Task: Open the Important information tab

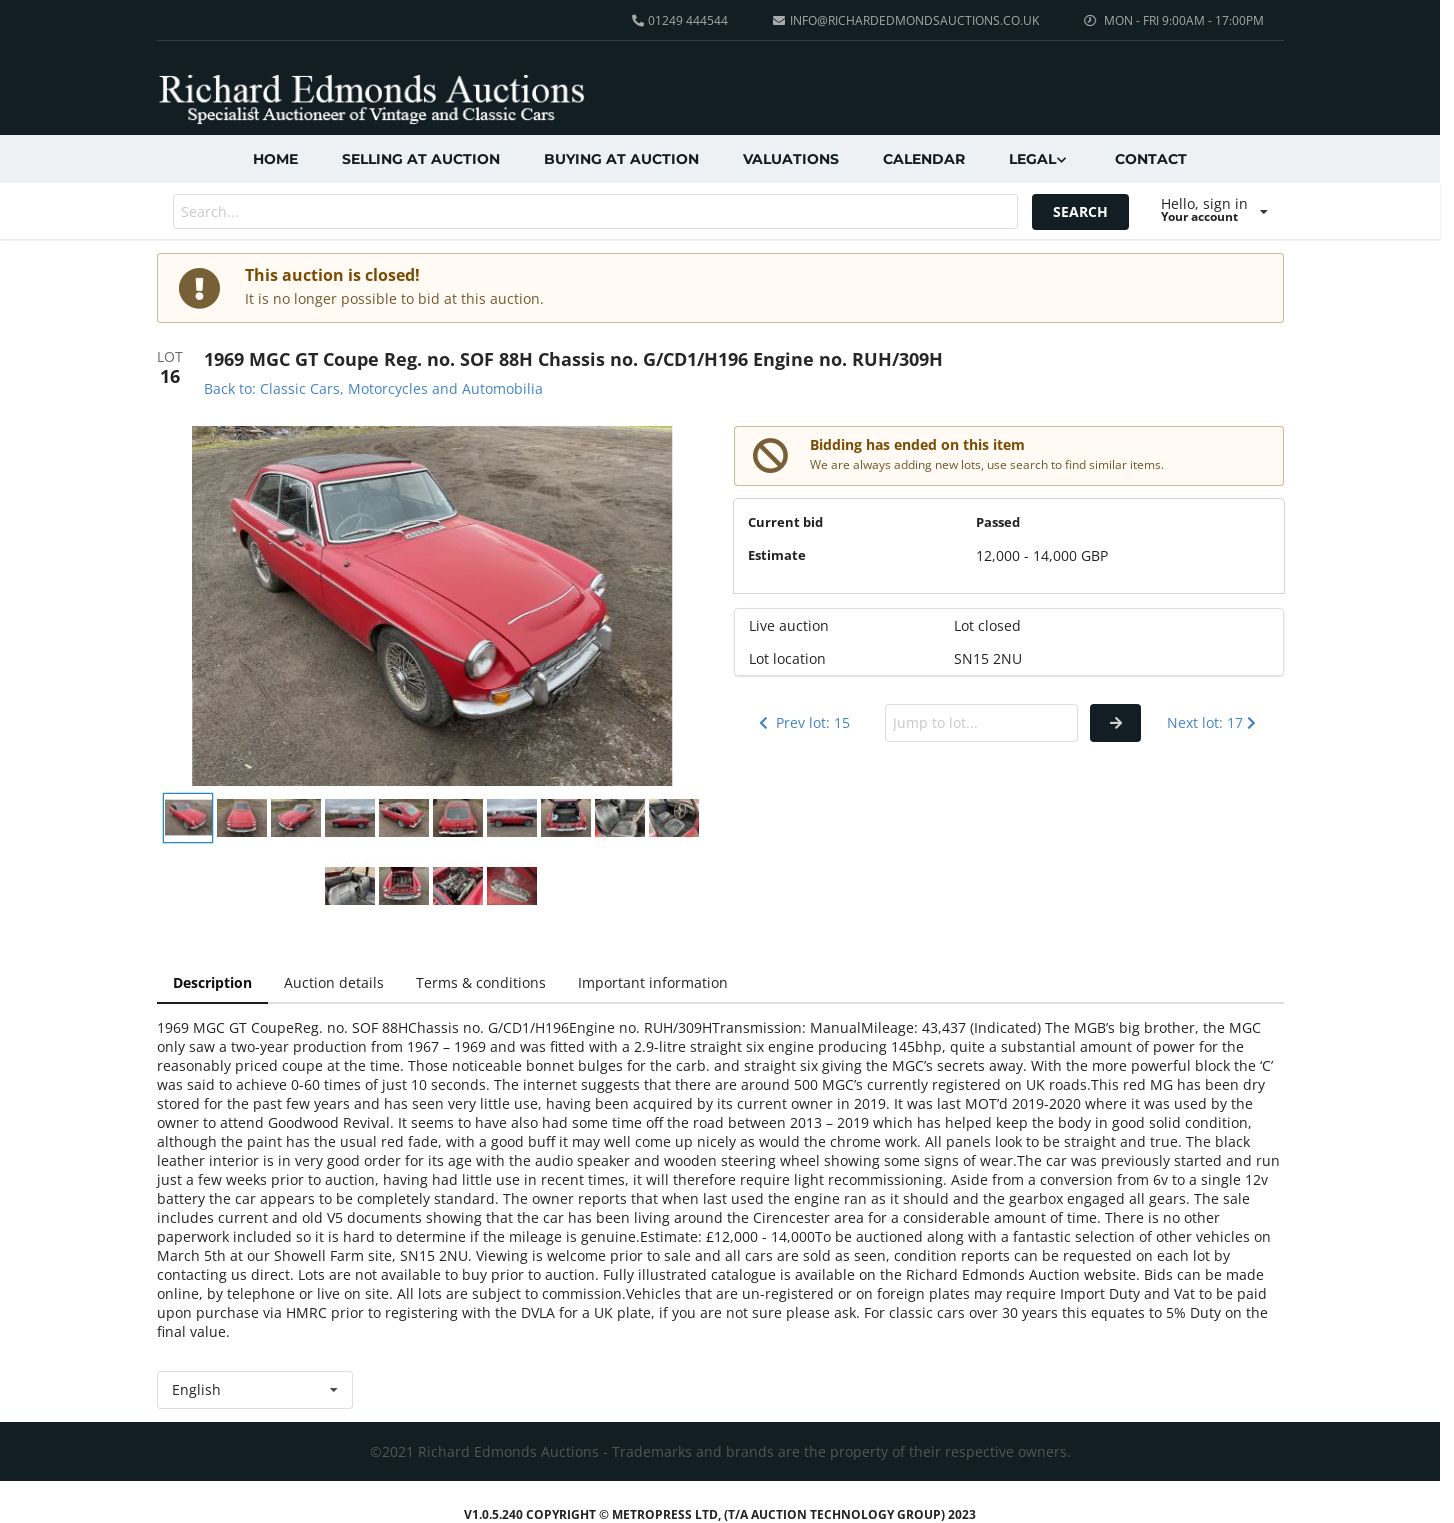Action: pyautogui.click(x=653, y=983)
